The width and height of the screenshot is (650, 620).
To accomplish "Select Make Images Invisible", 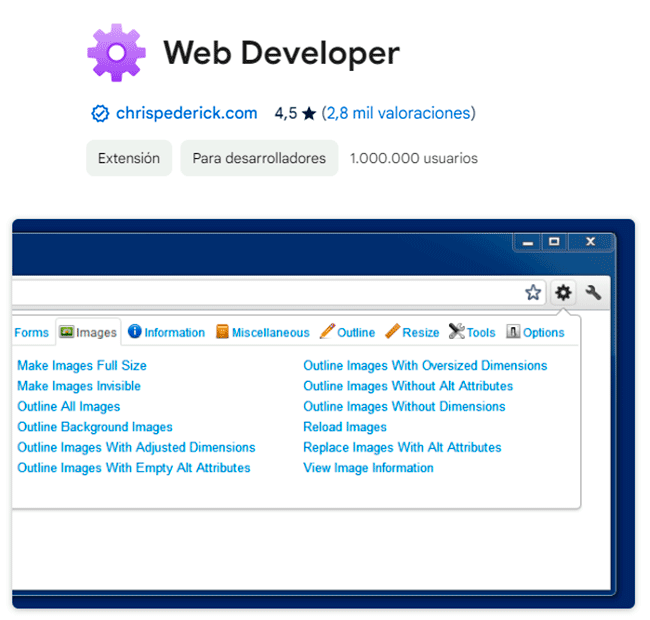I will (x=79, y=386).
